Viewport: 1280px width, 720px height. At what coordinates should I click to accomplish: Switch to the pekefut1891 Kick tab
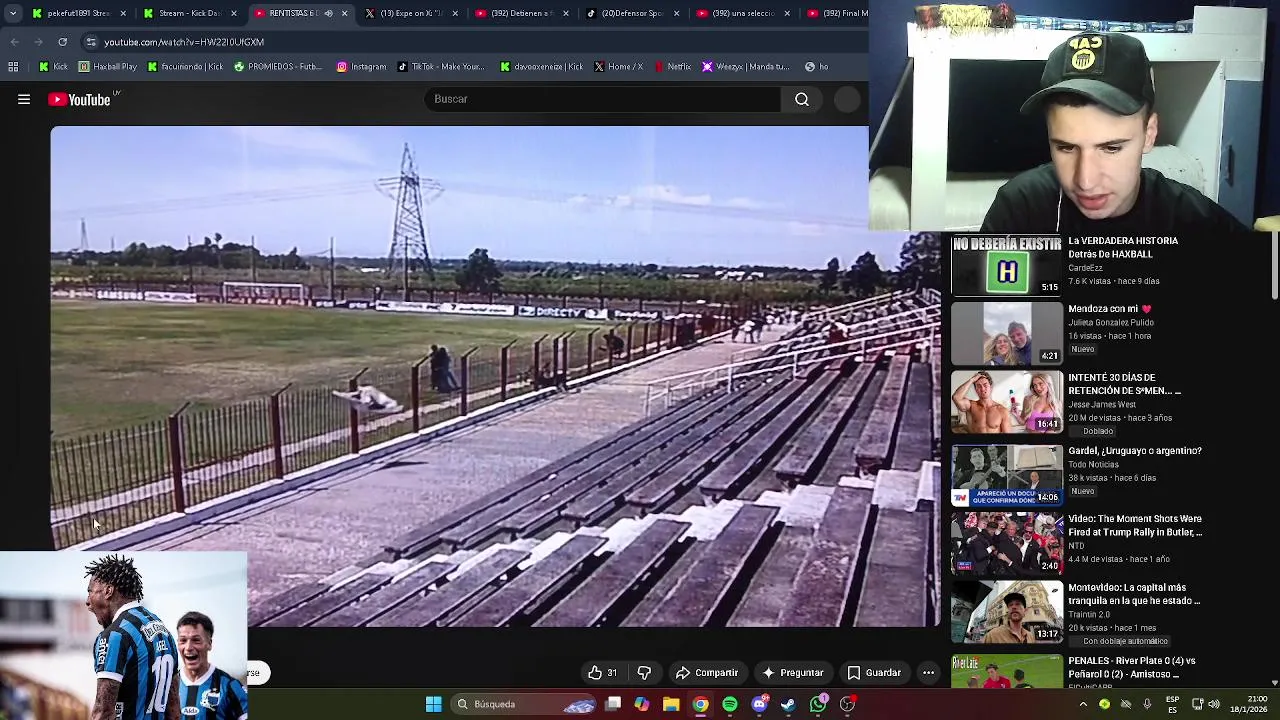click(x=78, y=14)
